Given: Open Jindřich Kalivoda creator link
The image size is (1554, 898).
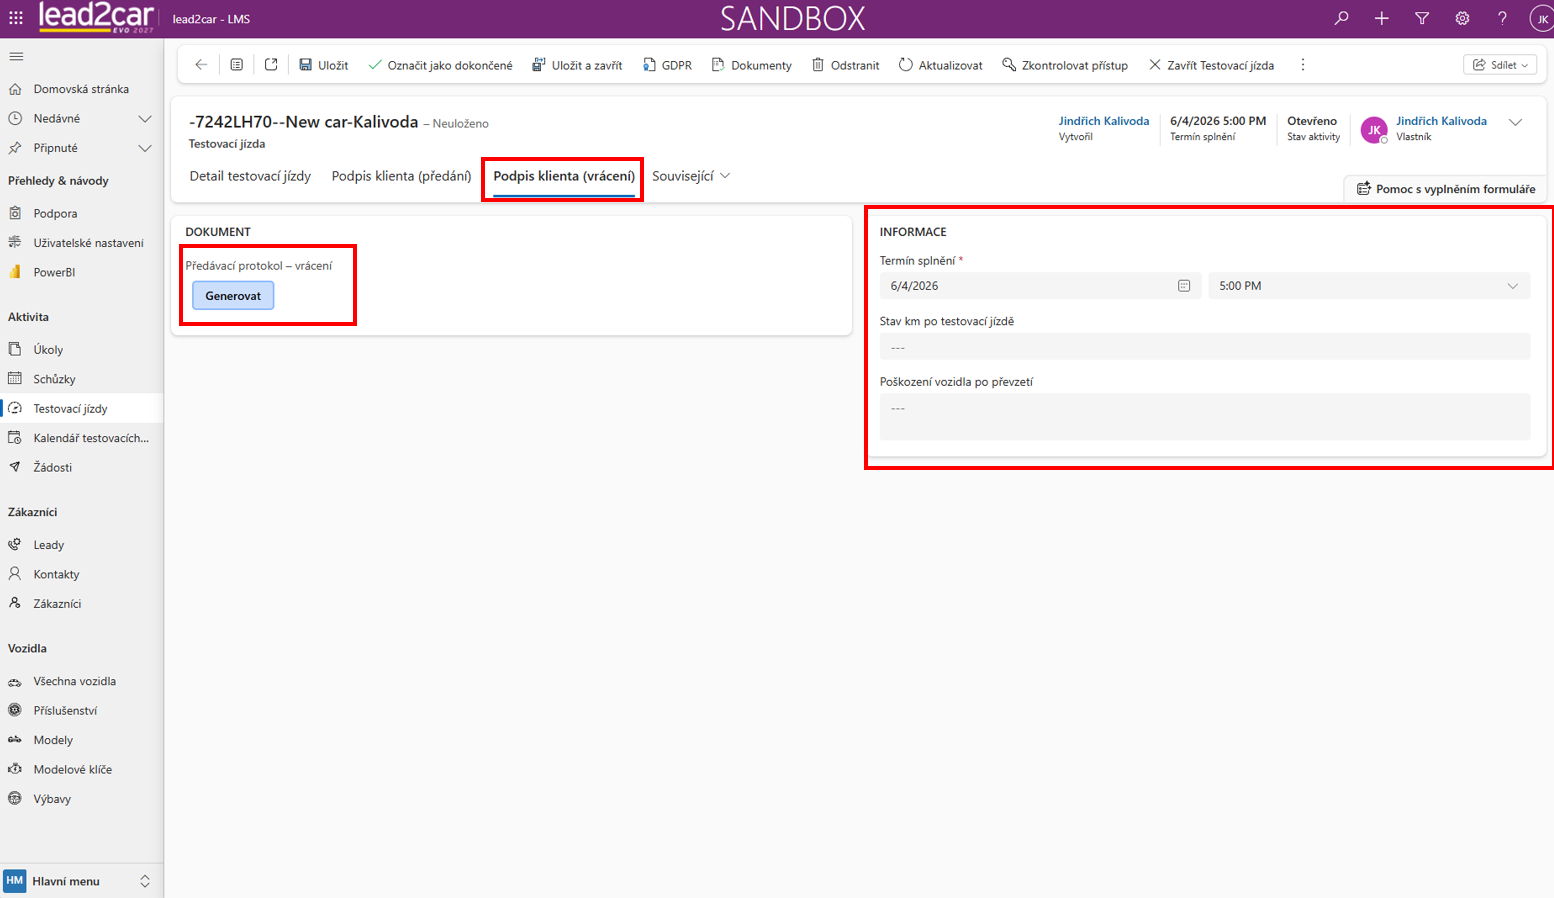Looking at the screenshot, I should click(x=1104, y=121).
